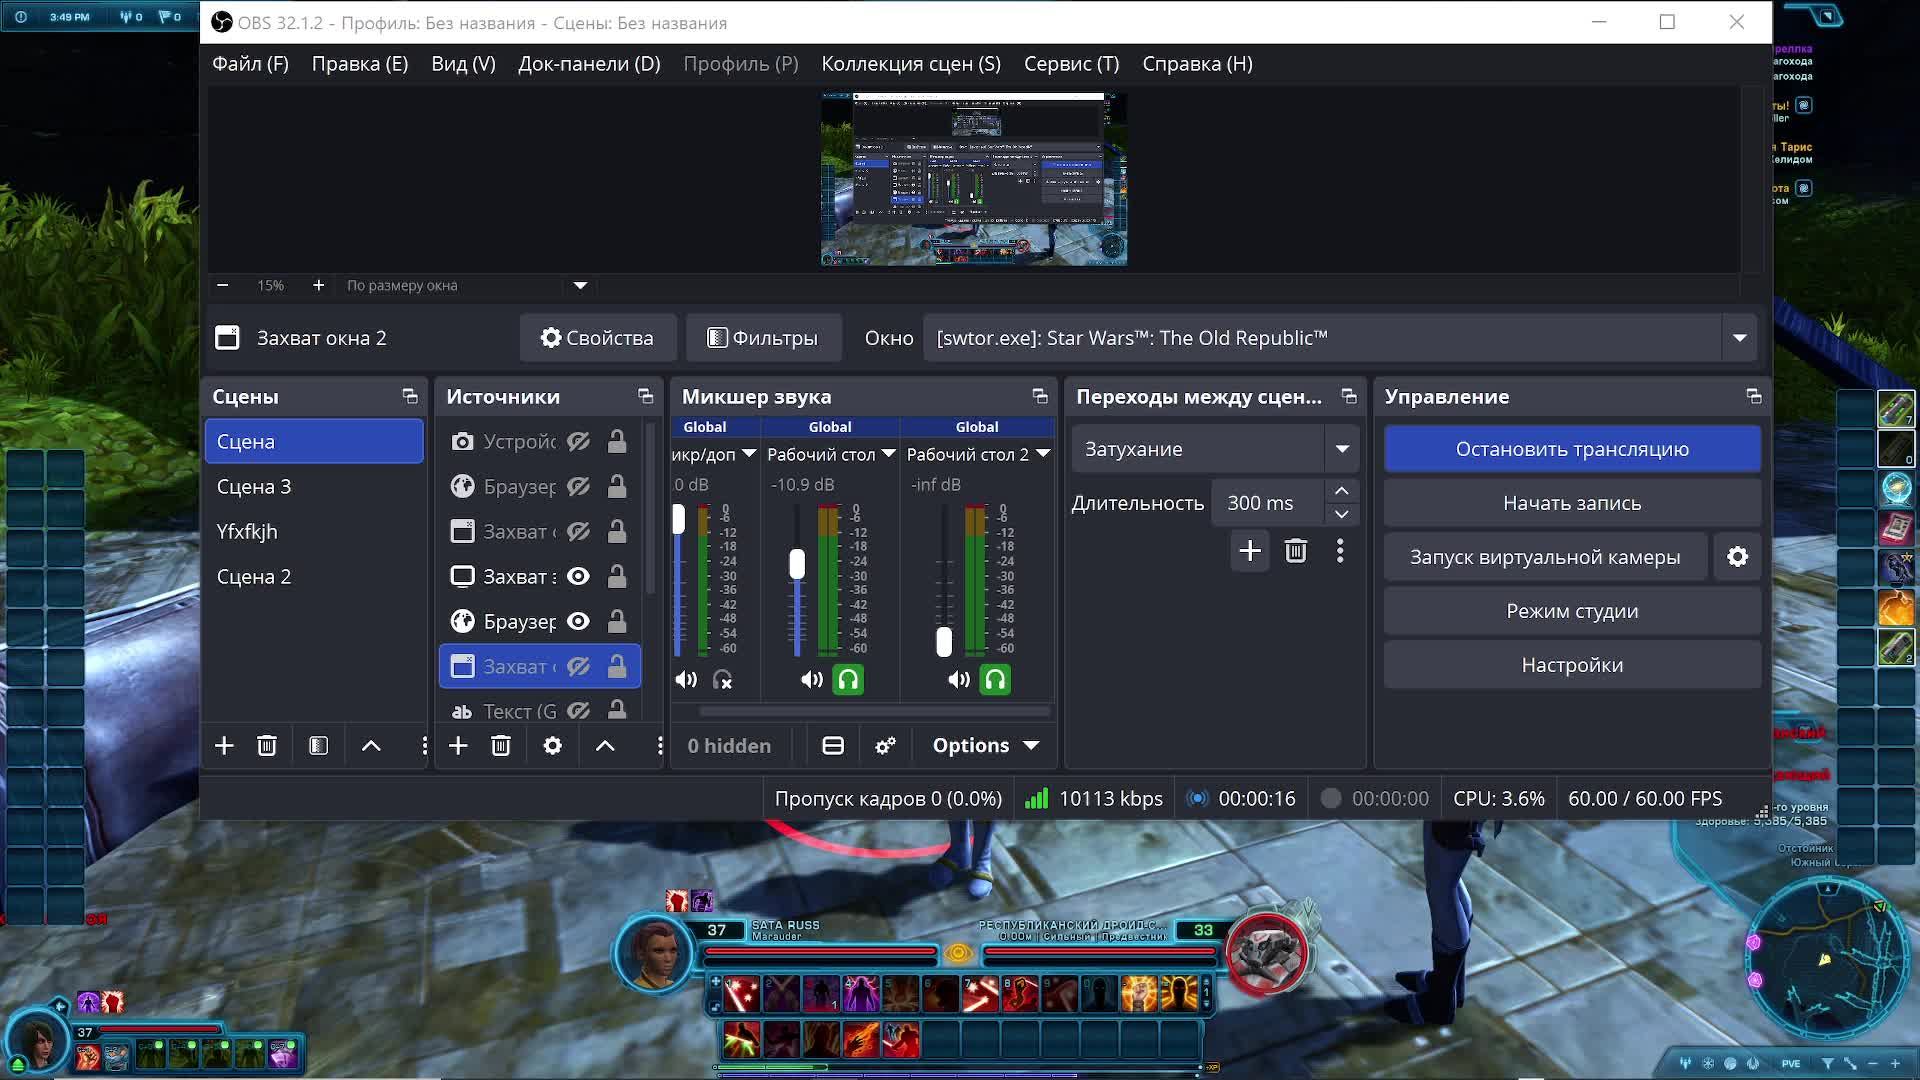Mute the first mixer channel speaker
This screenshot has height=1080, width=1920.
click(686, 680)
